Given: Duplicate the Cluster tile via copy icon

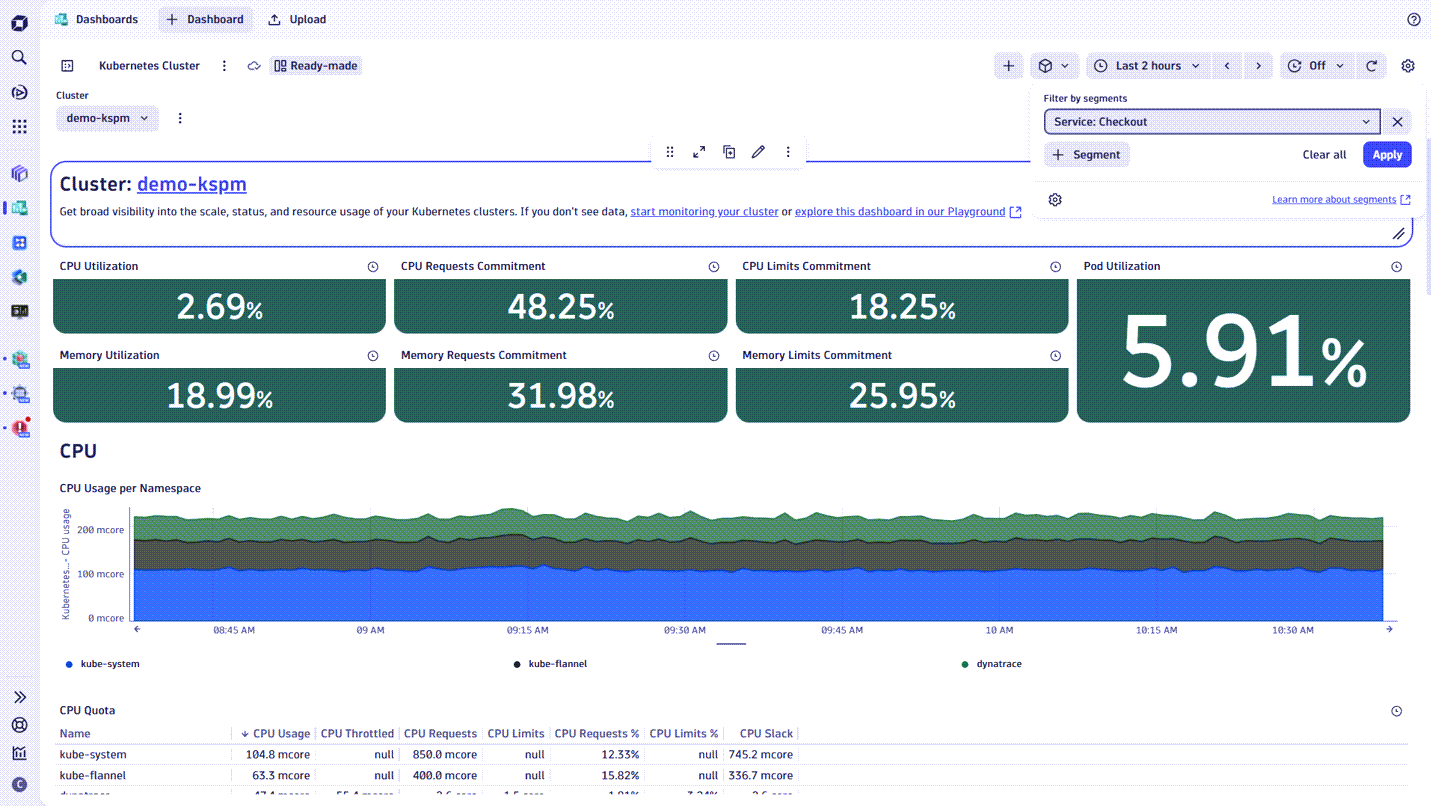Looking at the screenshot, I should (729, 151).
